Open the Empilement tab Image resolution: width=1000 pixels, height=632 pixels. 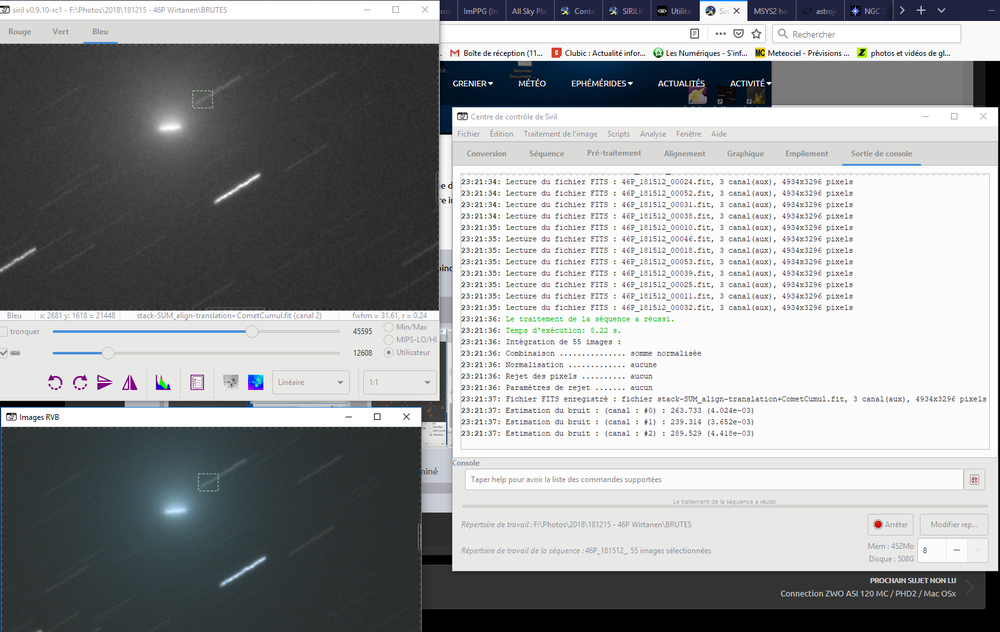(807, 154)
